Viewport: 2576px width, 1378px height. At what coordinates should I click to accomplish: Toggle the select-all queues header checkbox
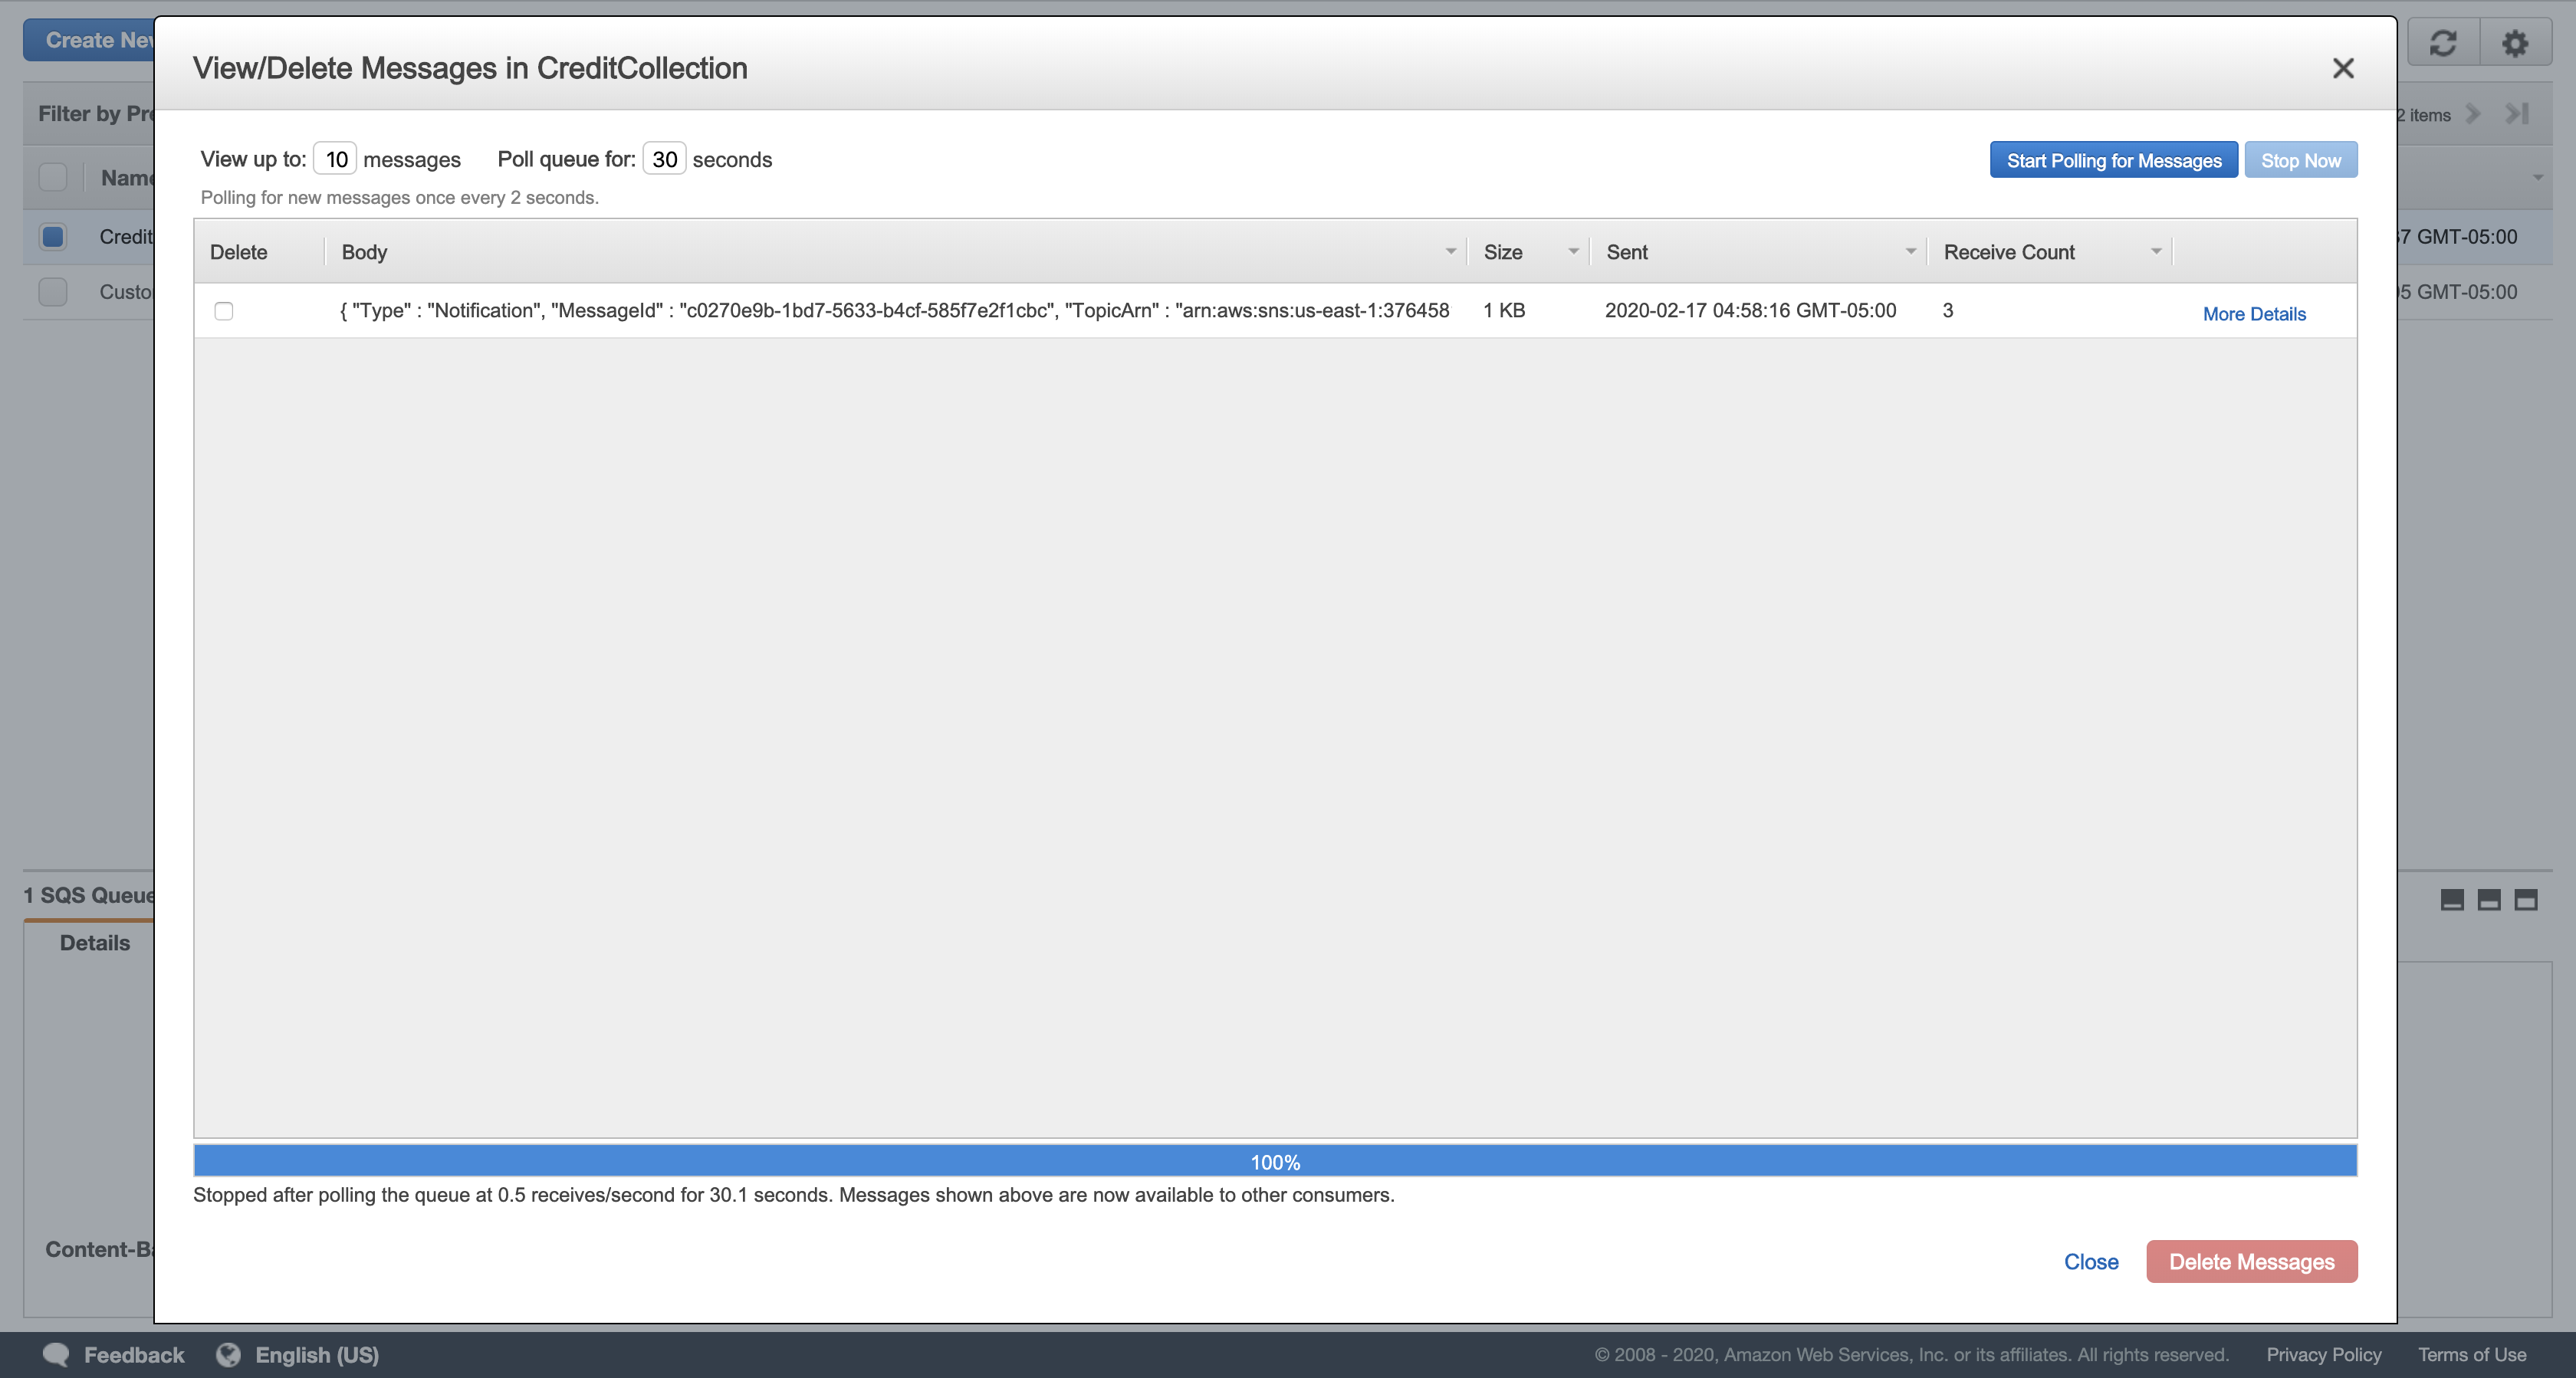tap(53, 177)
